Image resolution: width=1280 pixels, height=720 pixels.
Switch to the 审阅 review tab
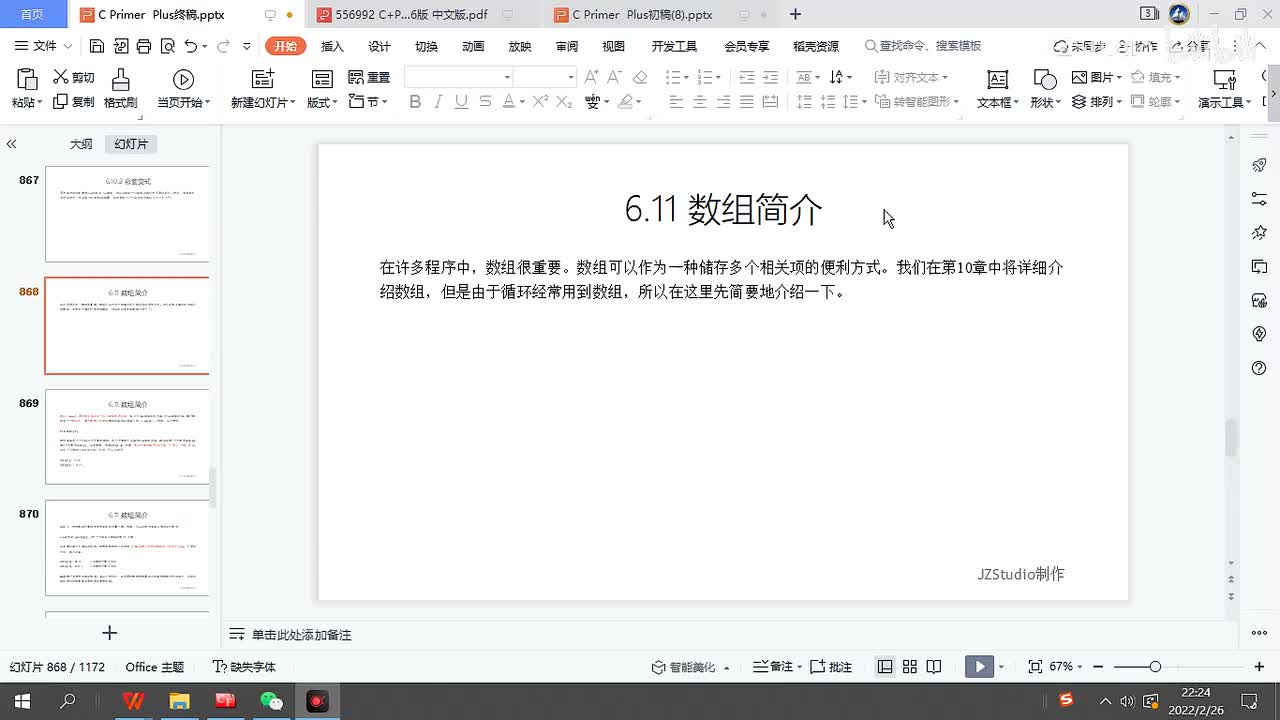pyautogui.click(x=567, y=46)
